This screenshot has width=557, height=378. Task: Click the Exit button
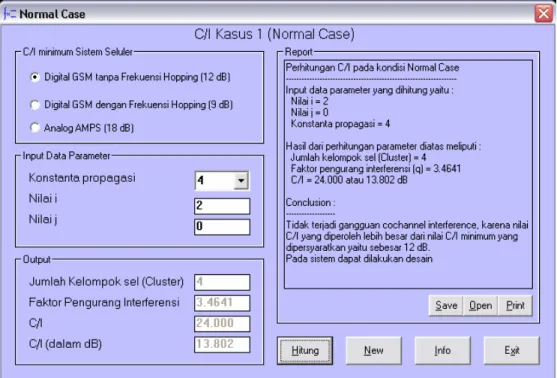(512, 351)
